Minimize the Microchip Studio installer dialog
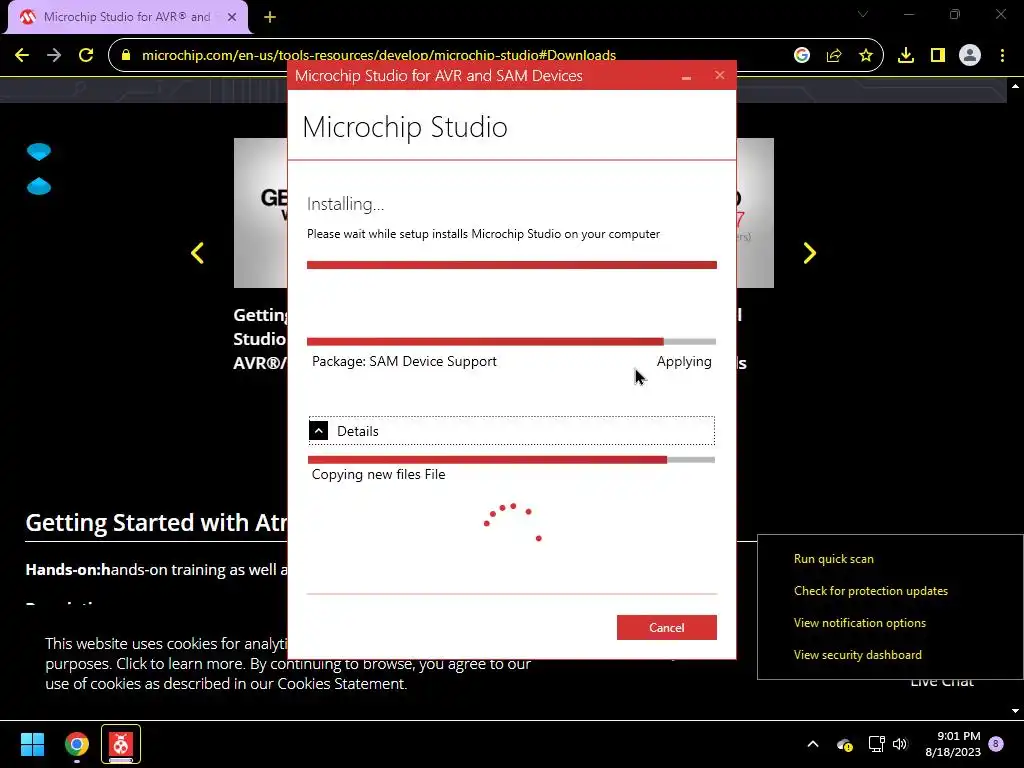The width and height of the screenshot is (1024, 768). (x=686, y=76)
